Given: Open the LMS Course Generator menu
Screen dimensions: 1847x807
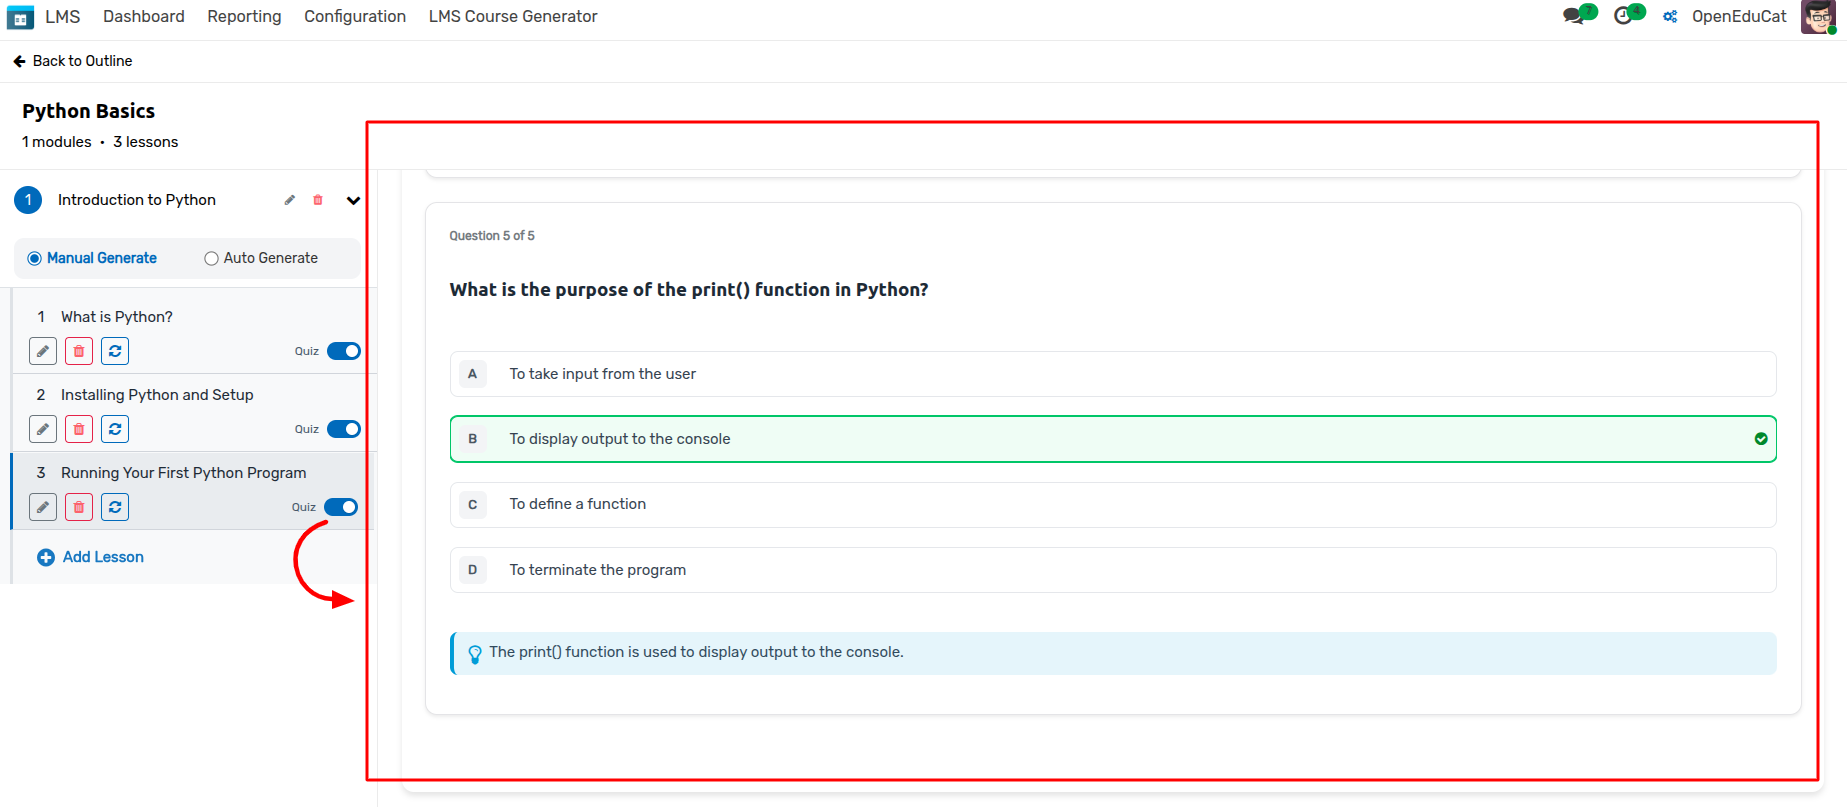Looking at the screenshot, I should point(513,17).
